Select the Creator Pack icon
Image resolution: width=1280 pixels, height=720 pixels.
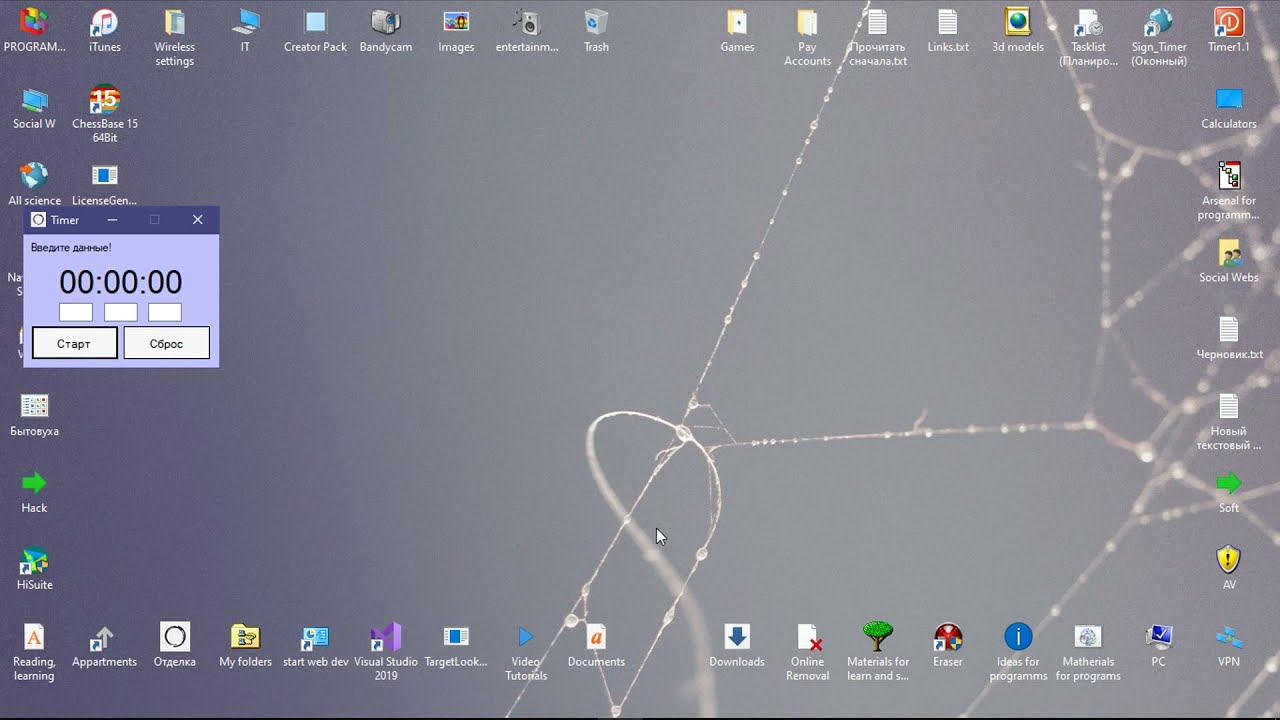(x=315, y=22)
